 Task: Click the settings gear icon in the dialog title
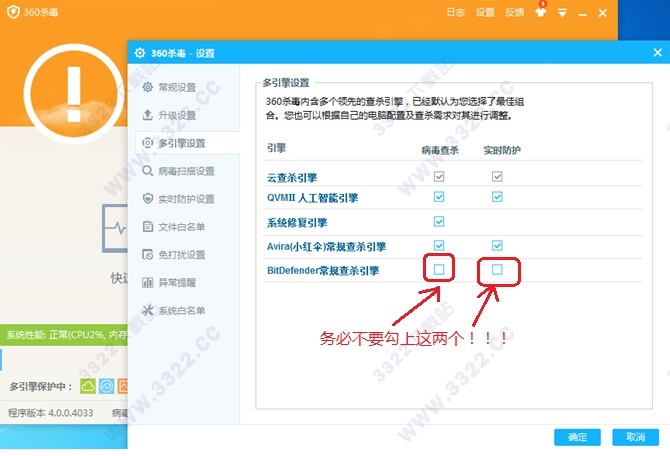(140, 53)
